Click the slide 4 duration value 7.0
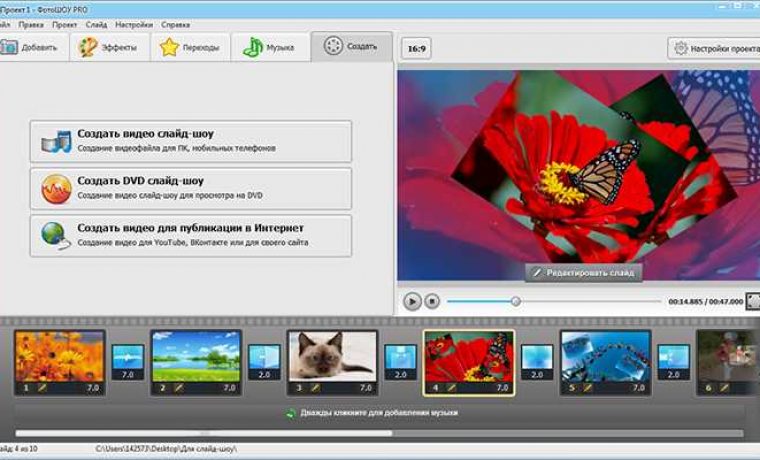The width and height of the screenshot is (760, 460). point(502,388)
